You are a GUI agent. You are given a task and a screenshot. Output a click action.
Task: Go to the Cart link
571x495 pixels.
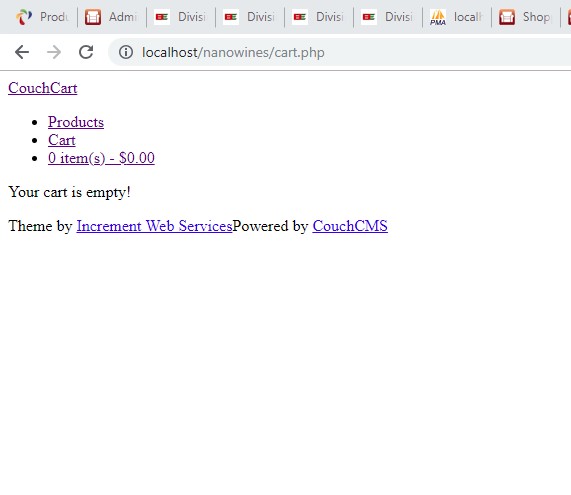(62, 140)
